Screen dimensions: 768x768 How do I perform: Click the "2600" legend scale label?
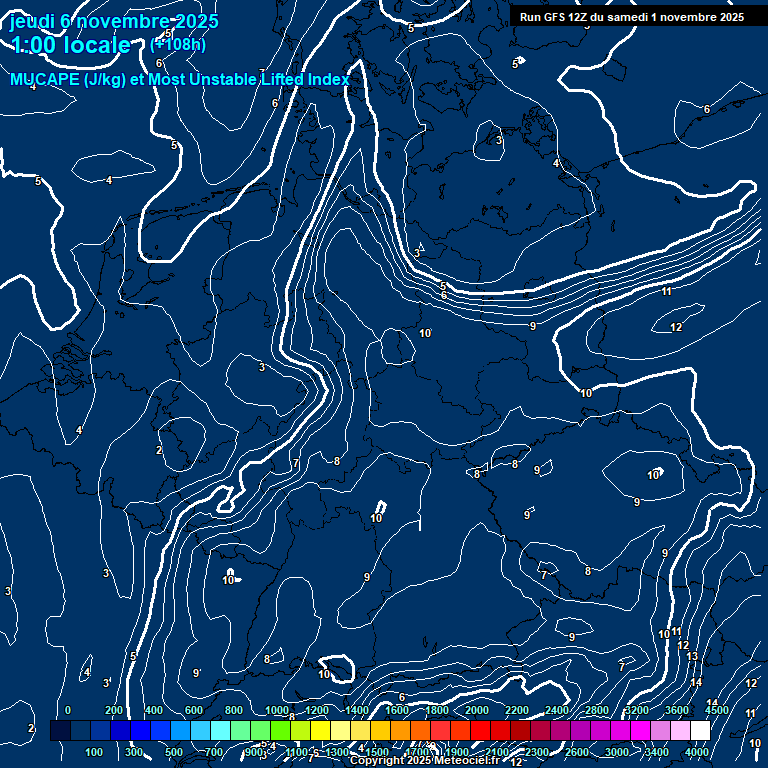click(x=576, y=752)
